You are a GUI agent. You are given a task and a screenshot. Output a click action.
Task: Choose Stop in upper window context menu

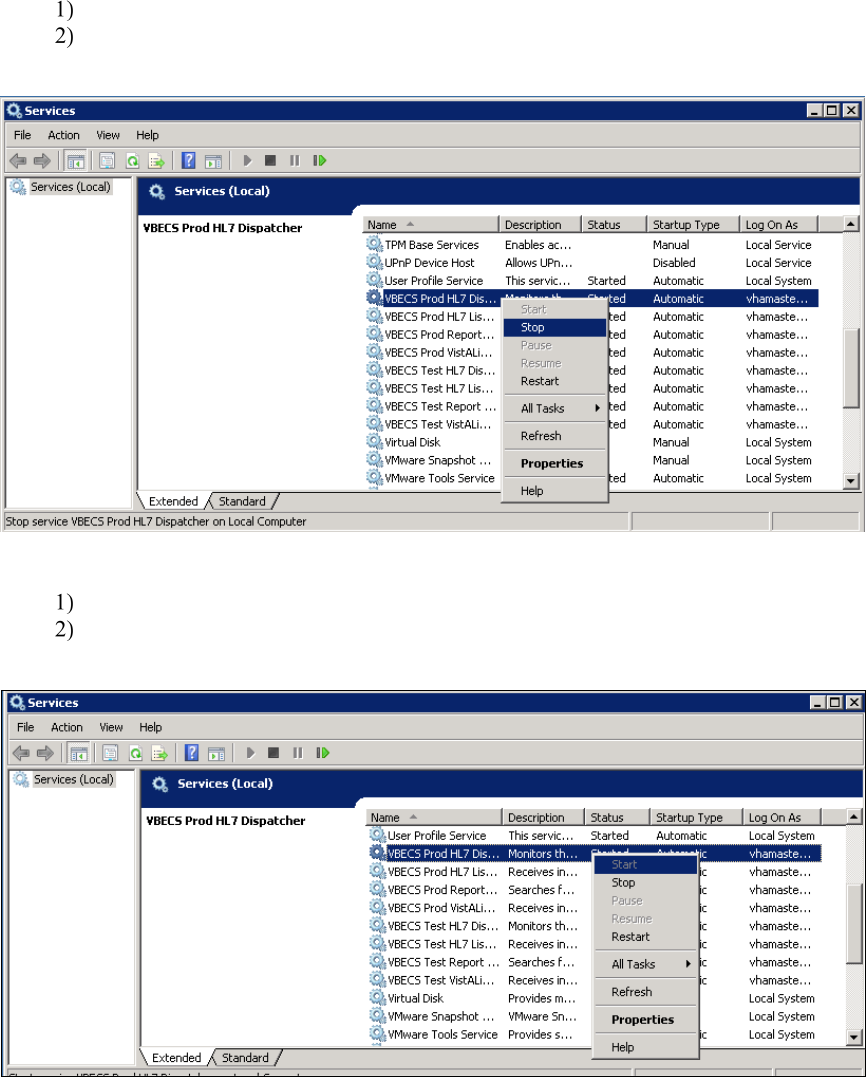(555, 328)
